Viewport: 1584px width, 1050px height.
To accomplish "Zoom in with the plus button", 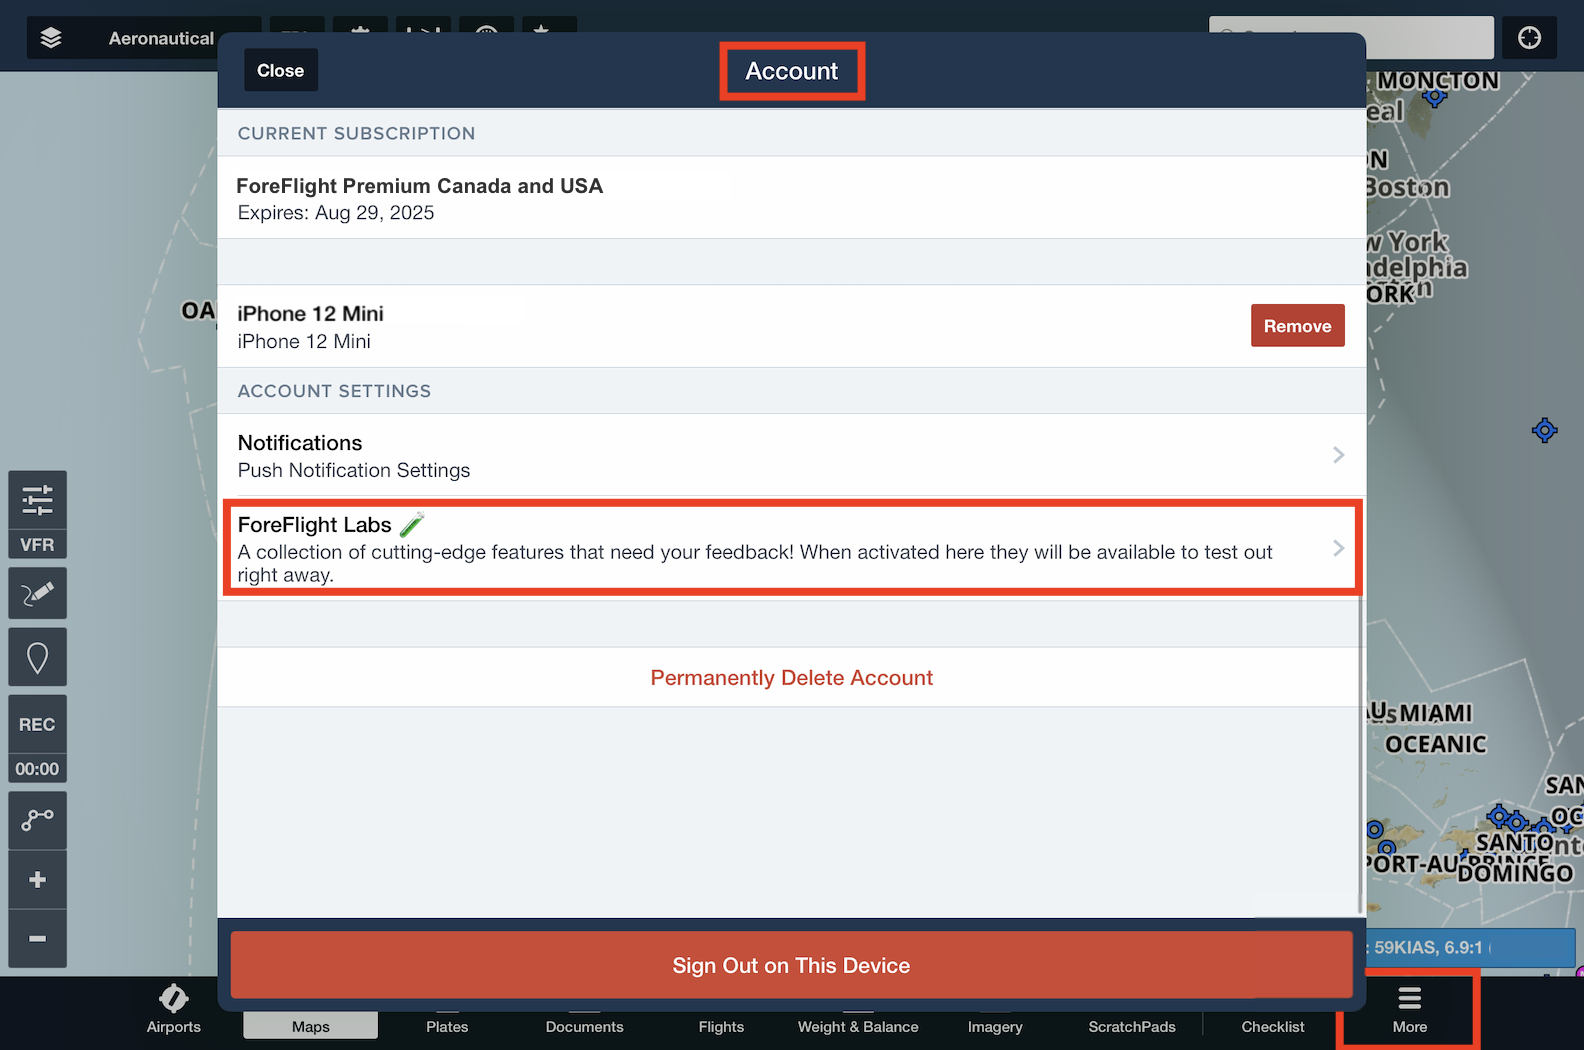I will click(x=38, y=880).
